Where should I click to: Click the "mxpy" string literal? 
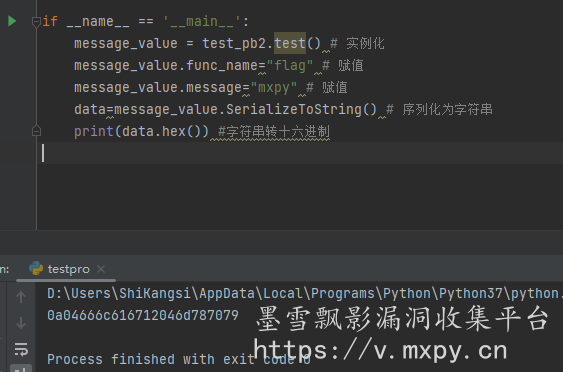274,88
